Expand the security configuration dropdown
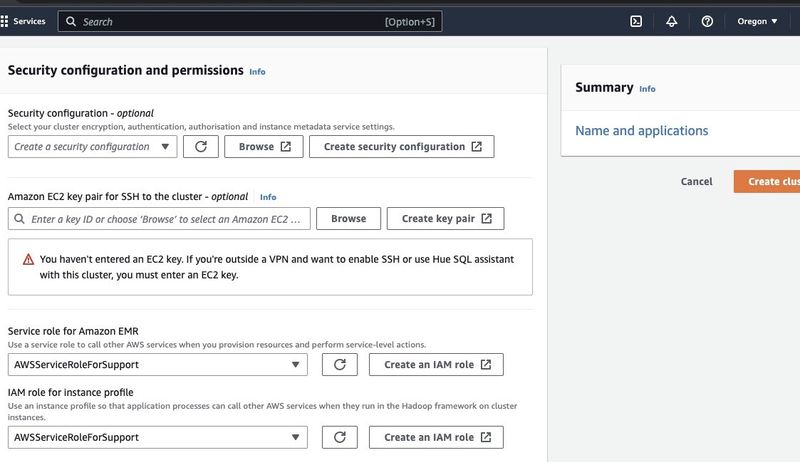 tap(92, 147)
